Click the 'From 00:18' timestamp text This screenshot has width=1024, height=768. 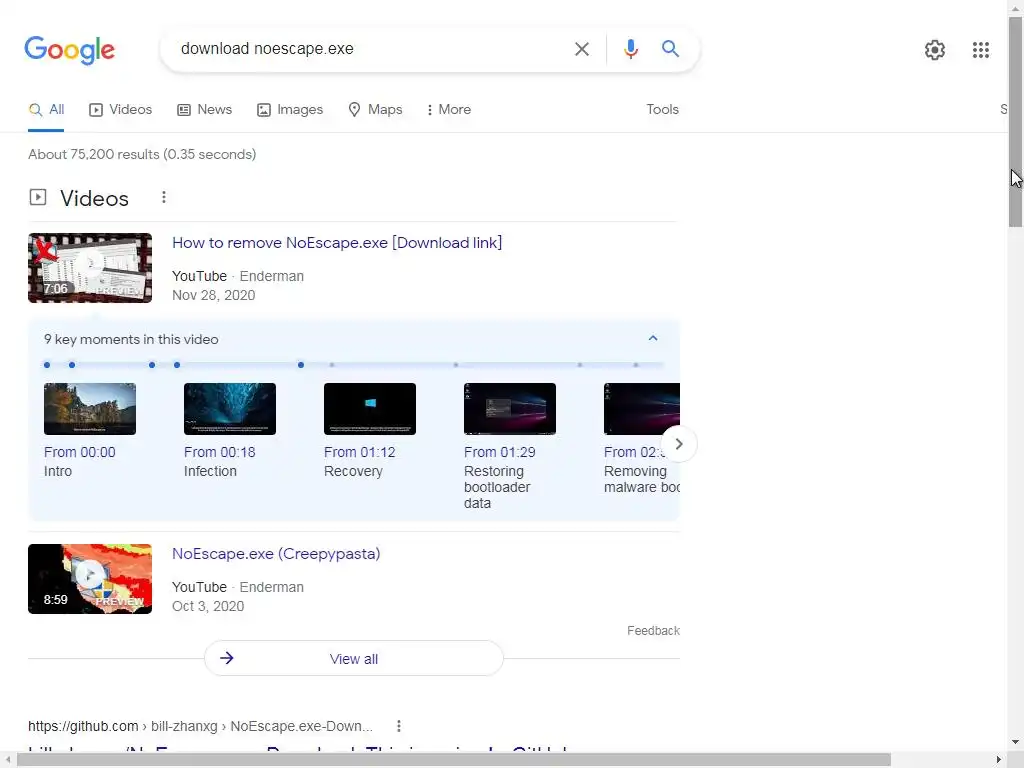pyautogui.click(x=219, y=453)
